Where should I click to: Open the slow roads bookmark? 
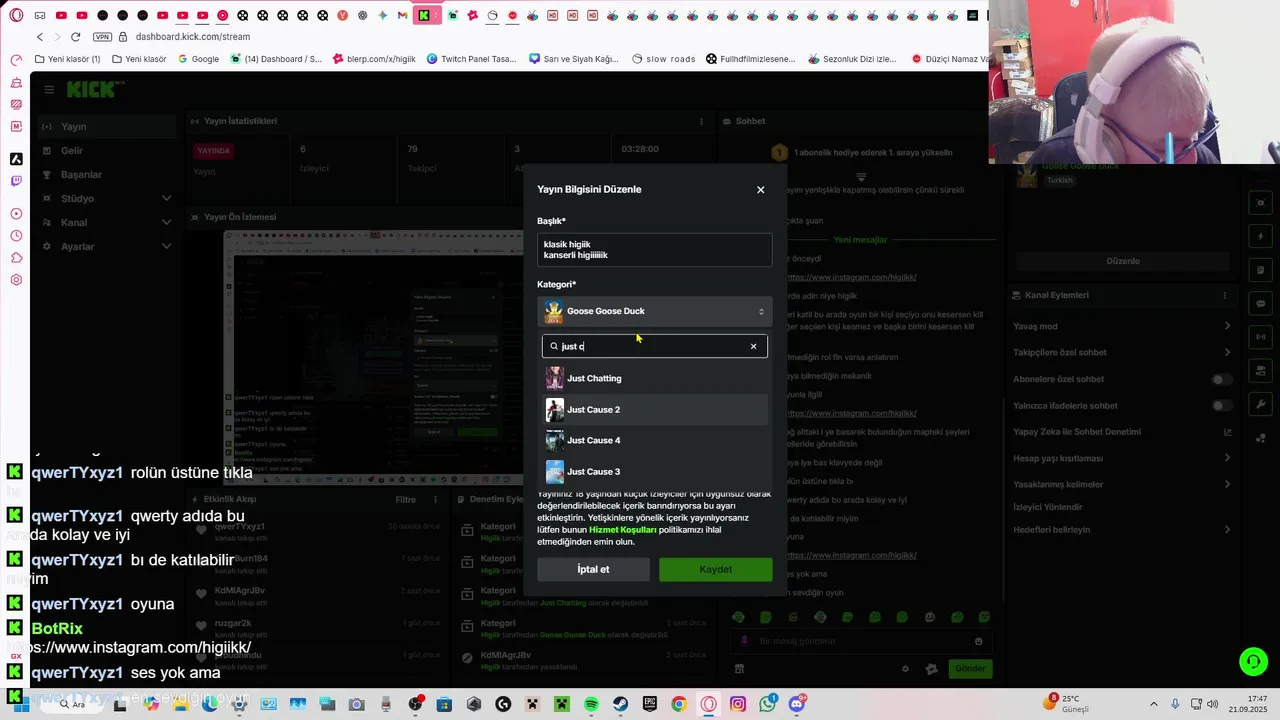click(x=663, y=59)
